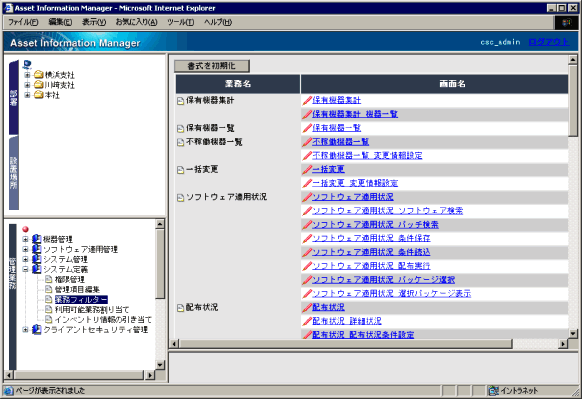582x399 pixels.
Task: Click the Internet Explorer icon in title bar
Action: [9, 8]
